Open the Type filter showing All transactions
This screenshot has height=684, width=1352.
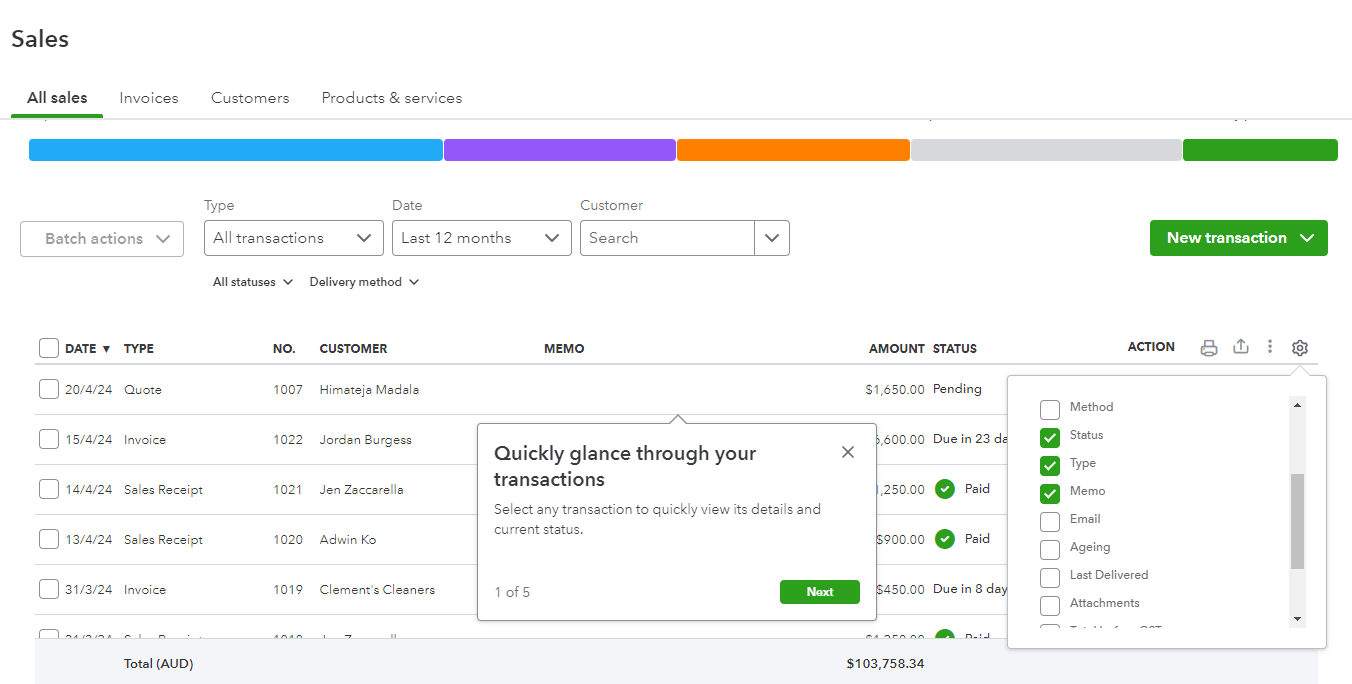coord(293,238)
